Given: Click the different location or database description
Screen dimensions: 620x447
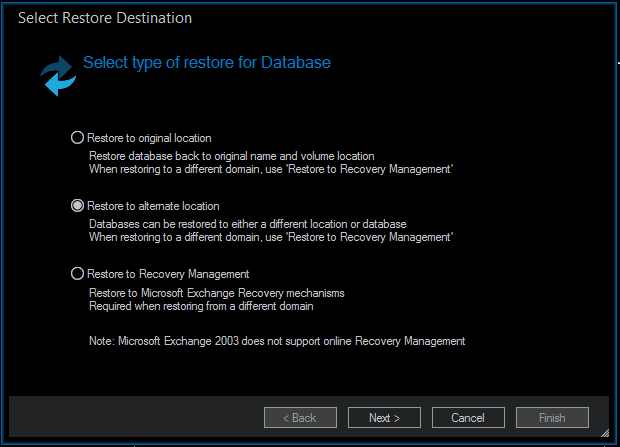Looking at the screenshot, I should tap(247, 224).
